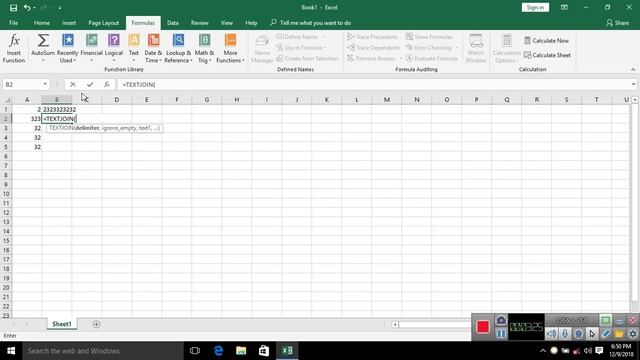
Task: Switch to the Insert tab
Action: coord(69,23)
